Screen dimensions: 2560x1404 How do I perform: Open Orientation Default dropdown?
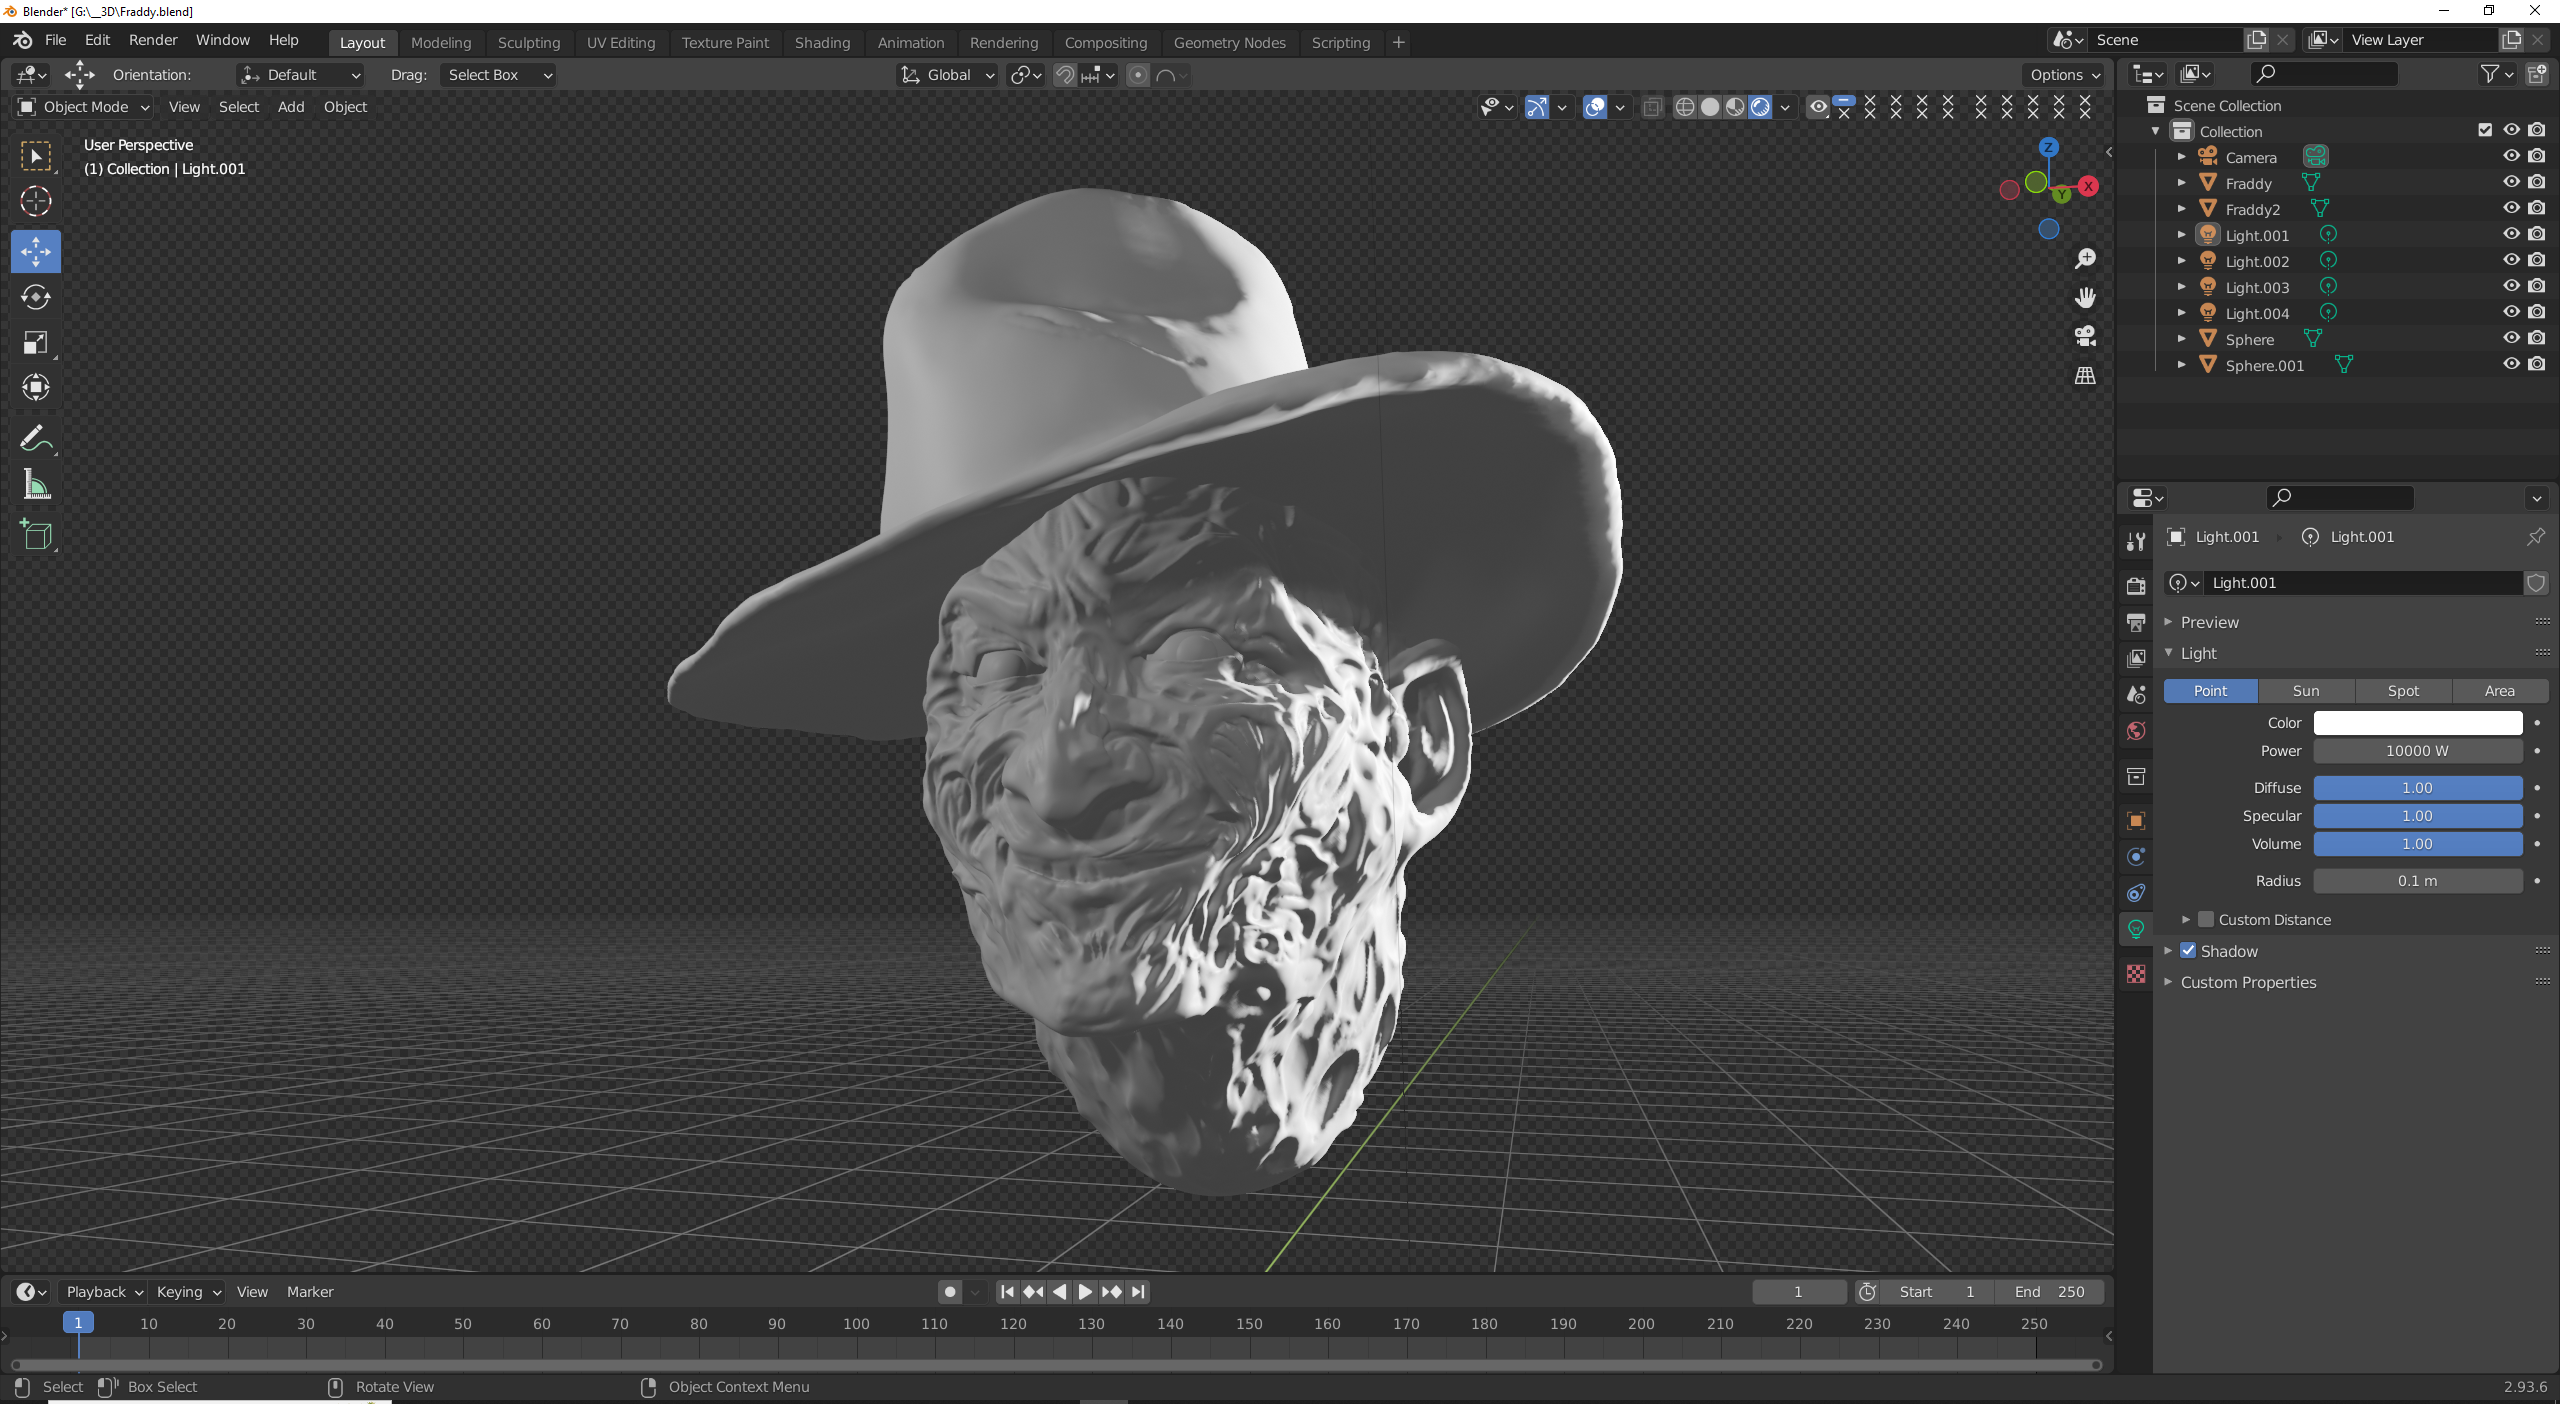(301, 75)
